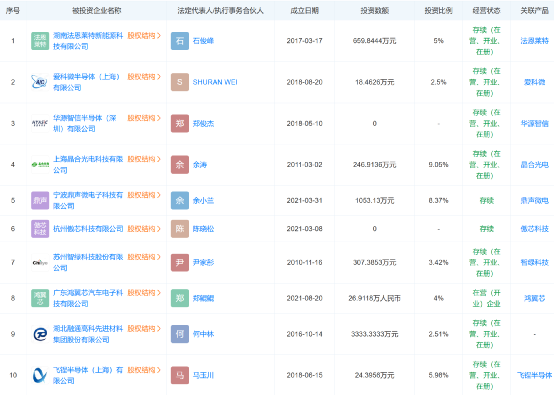The image size is (554, 395).
Task: Click the blue swirl logo in row 10
Action: point(40,375)
